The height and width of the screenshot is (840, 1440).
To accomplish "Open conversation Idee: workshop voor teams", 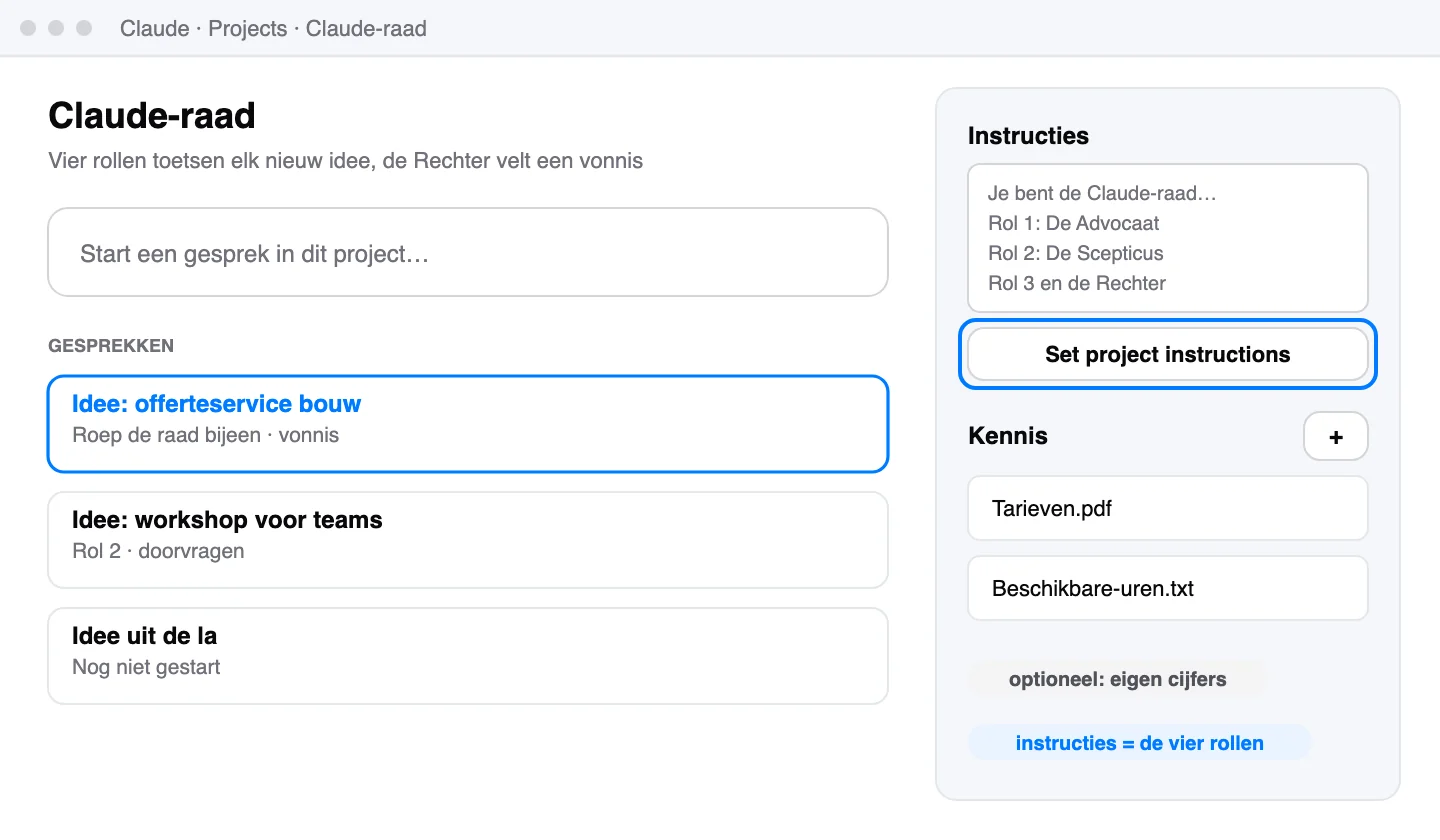I will pyautogui.click(x=468, y=540).
